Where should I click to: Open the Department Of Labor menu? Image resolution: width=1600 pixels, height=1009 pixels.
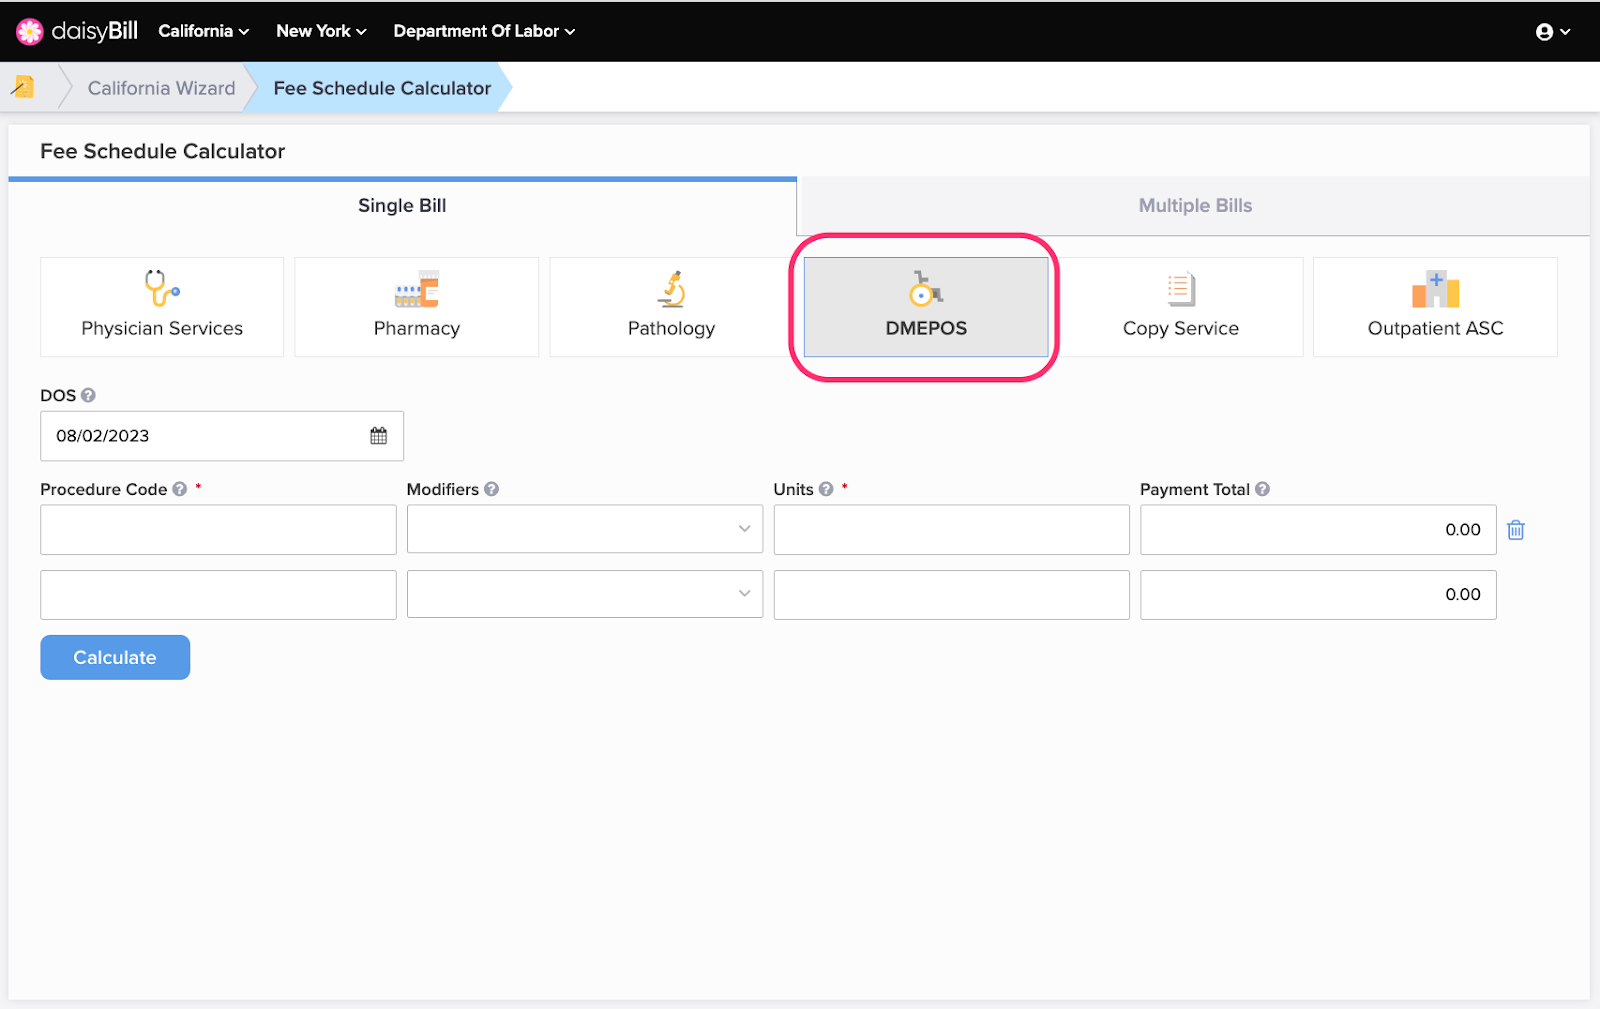coord(484,31)
